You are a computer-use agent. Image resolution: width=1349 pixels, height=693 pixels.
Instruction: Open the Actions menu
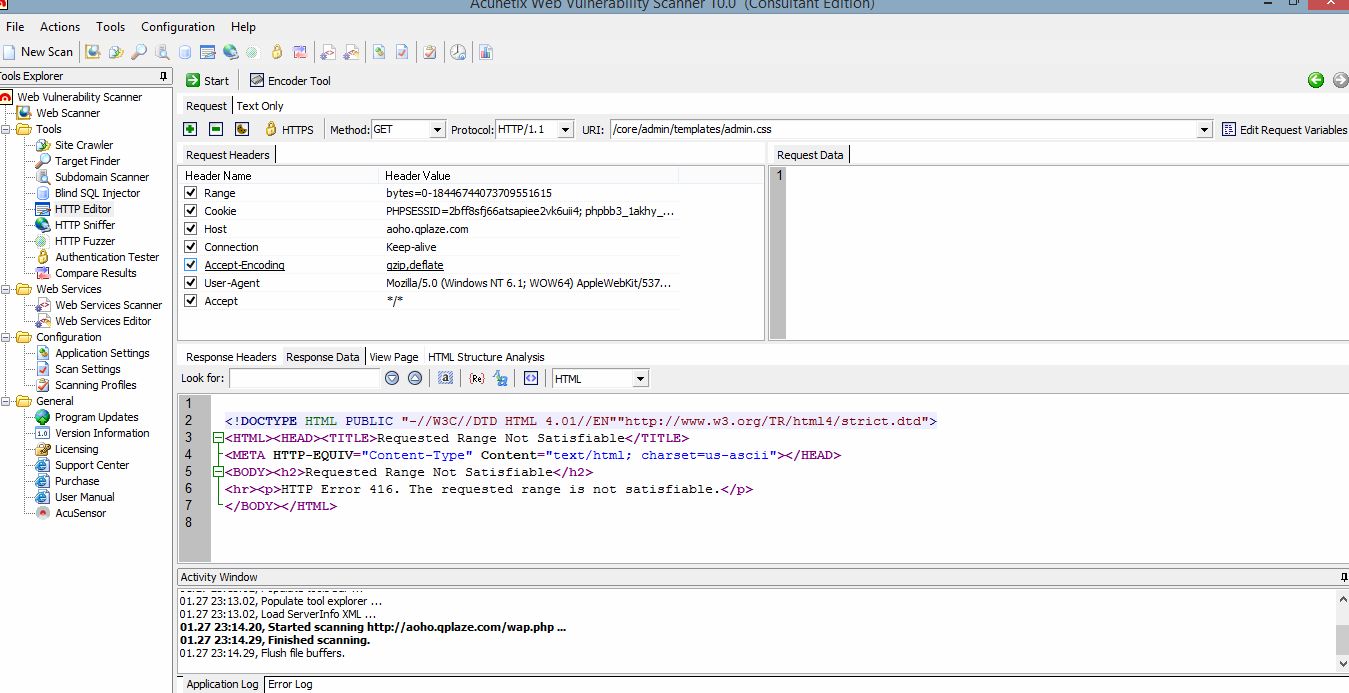coord(60,27)
